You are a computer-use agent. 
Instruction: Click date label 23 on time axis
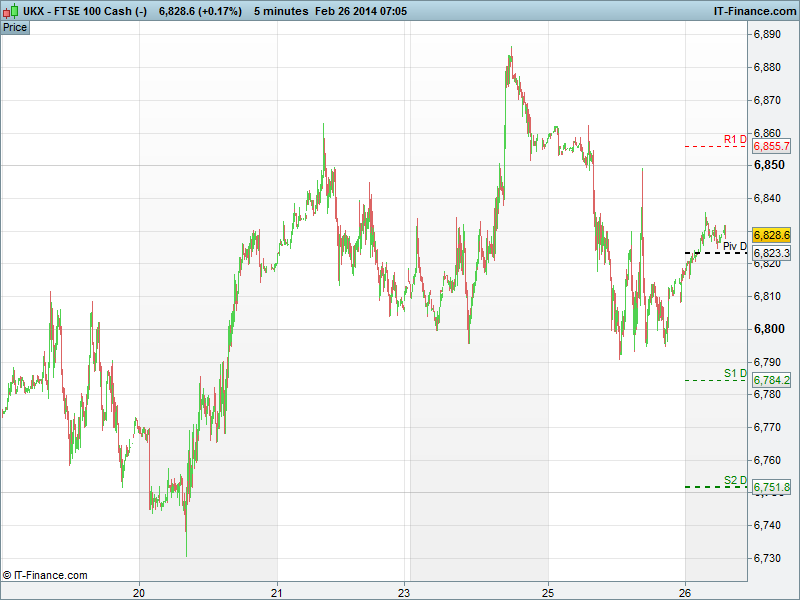(x=405, y=590)
